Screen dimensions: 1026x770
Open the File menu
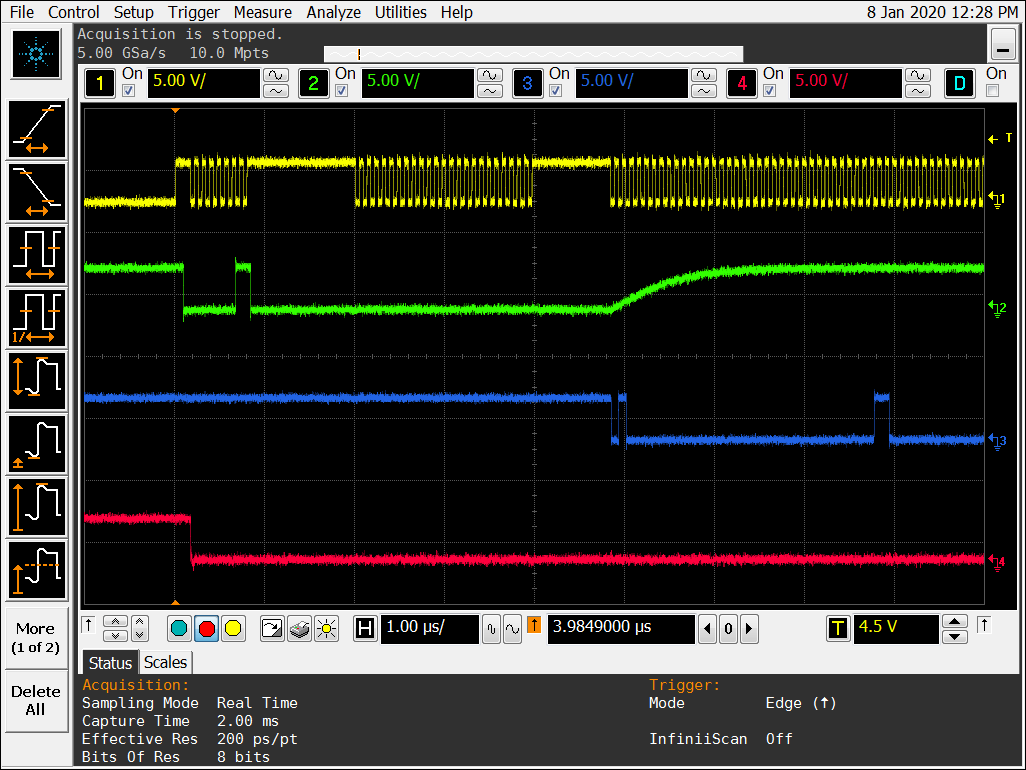(22, 12)
